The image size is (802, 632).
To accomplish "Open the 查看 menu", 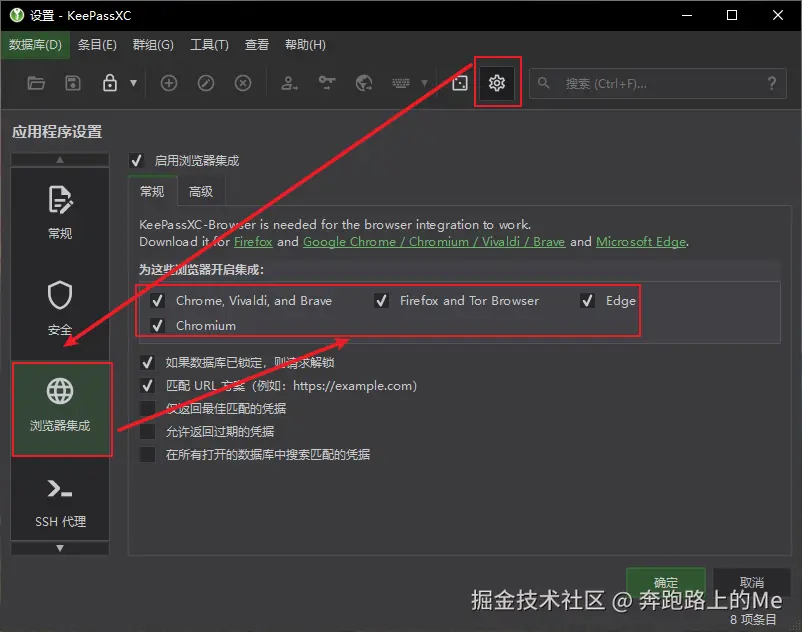I will click(x=257, y=45).
